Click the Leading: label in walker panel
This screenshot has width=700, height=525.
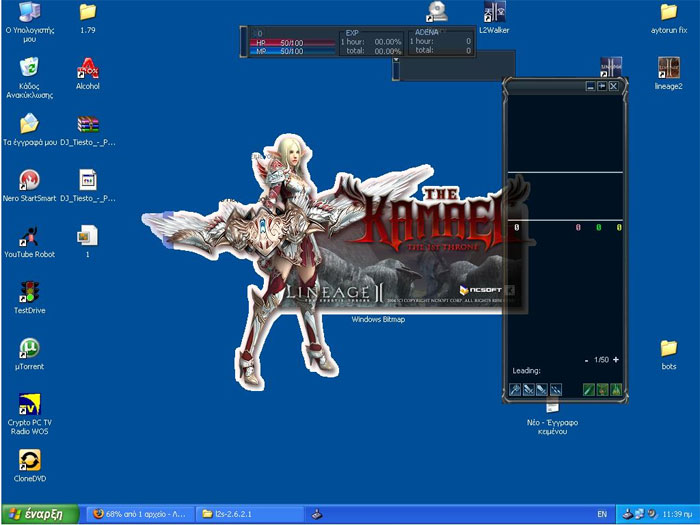pyautogui.click(x=526, y=371)
